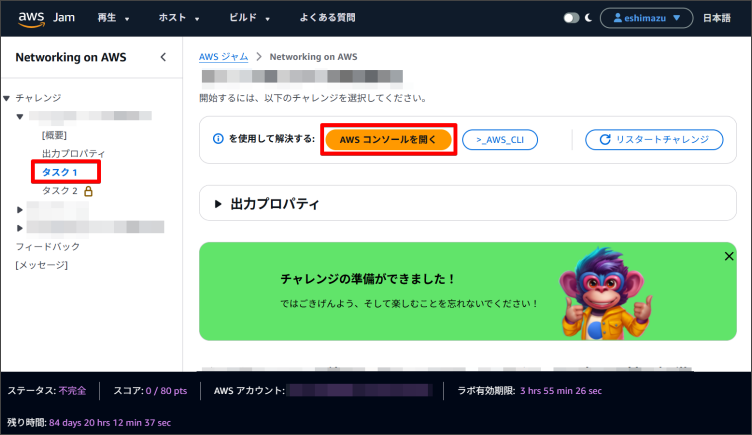This screenshot has height=435, width=752.
Task: Open the ビルド dropdown menu
Action: click(248, 18)
